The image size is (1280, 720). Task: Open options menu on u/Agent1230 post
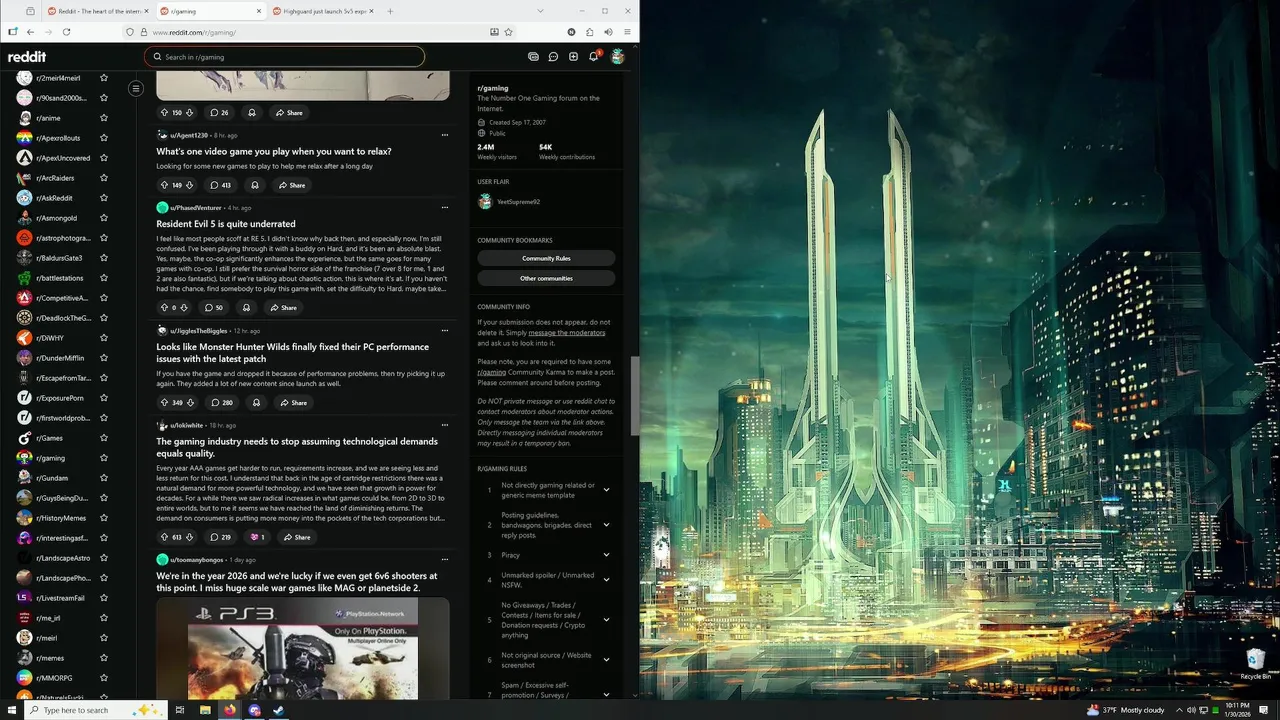click(444, 135)
